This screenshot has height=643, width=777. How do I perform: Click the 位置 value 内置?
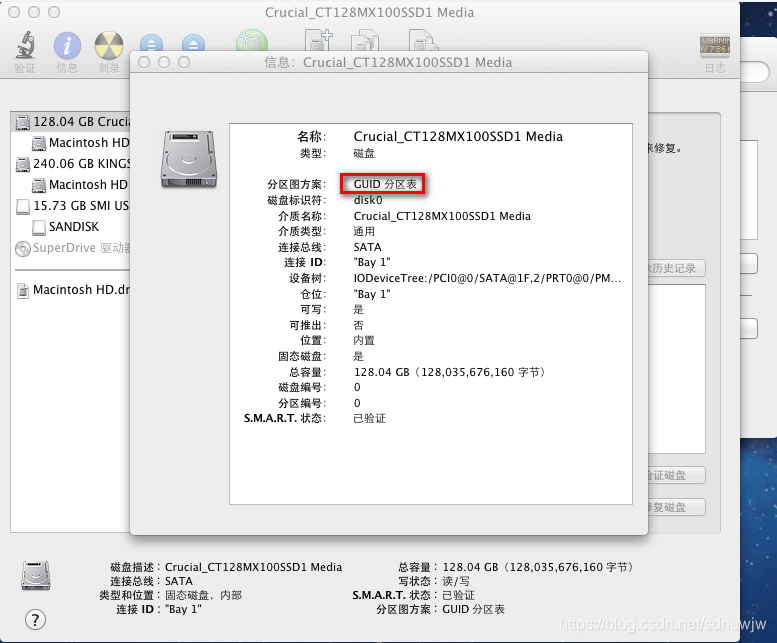pos(364,340)
